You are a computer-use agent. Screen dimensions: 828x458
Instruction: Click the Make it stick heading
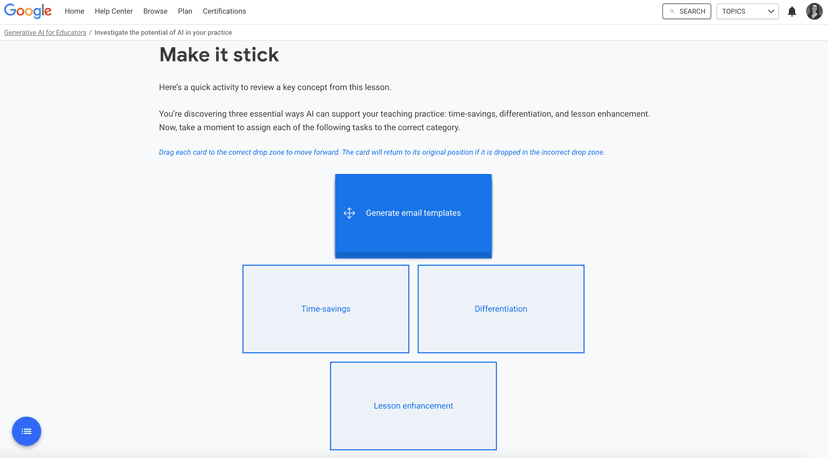[x=219, y=55]
